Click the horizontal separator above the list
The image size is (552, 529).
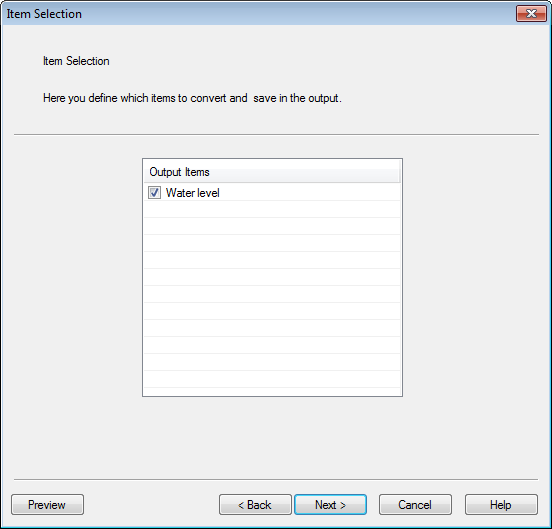(276, 134)
